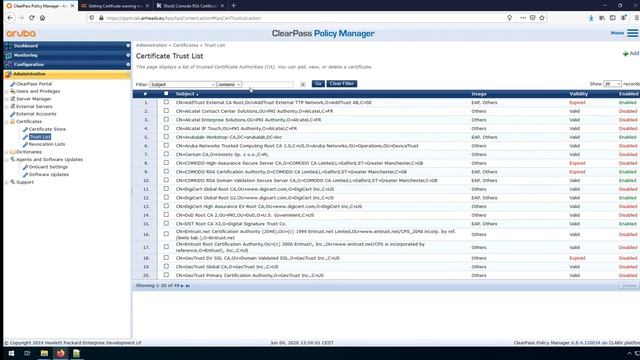640x360 pixels.
Task: Expand the Users and Privileges tree node
Action: (7, 91)
